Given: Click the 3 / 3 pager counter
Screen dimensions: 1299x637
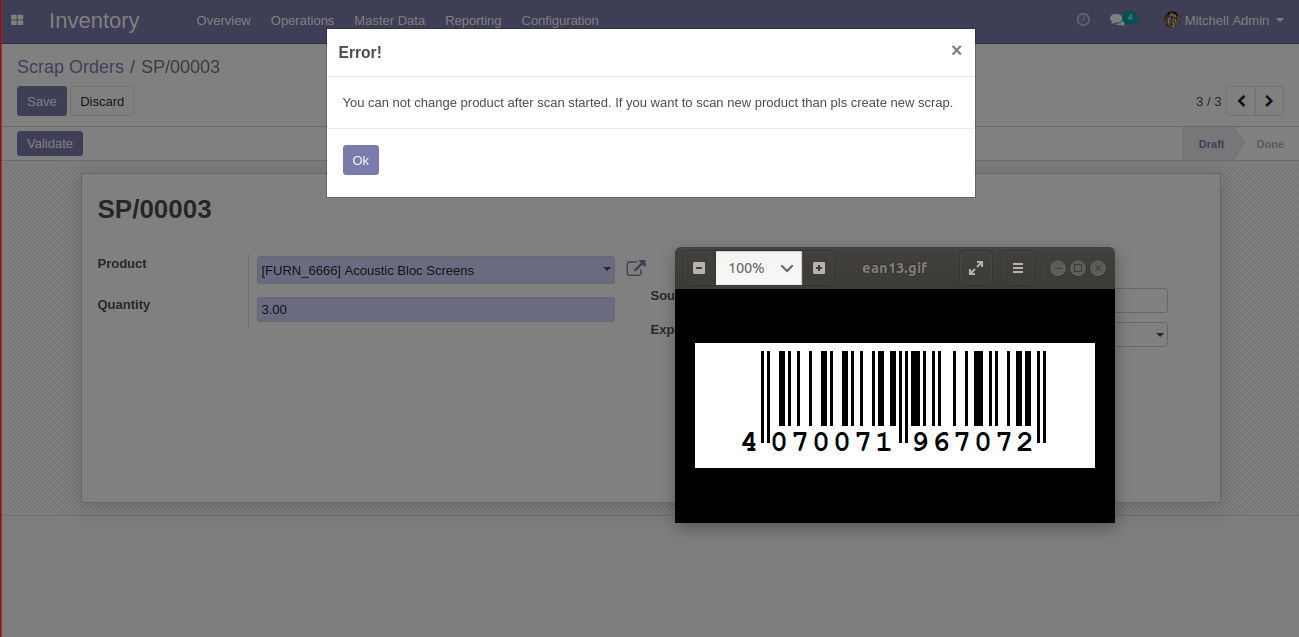Looking at the screenshot, I should pos(1208,101).
